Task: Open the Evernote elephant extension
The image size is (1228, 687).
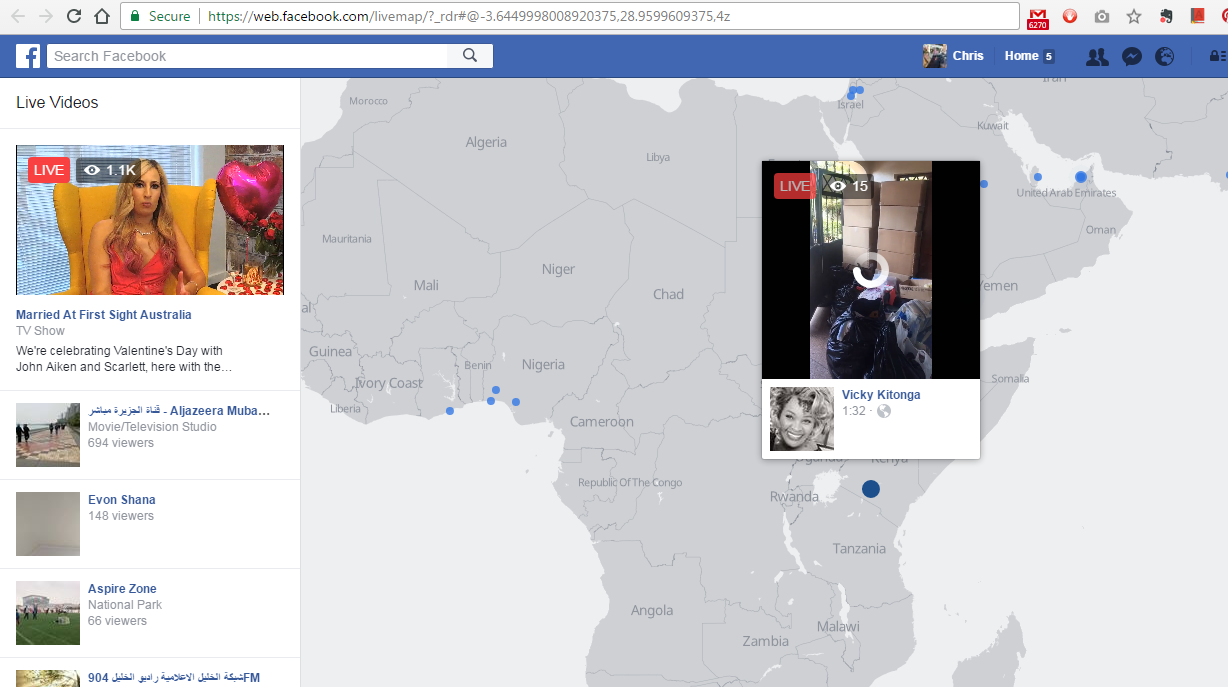Action: click(1166, 16)
